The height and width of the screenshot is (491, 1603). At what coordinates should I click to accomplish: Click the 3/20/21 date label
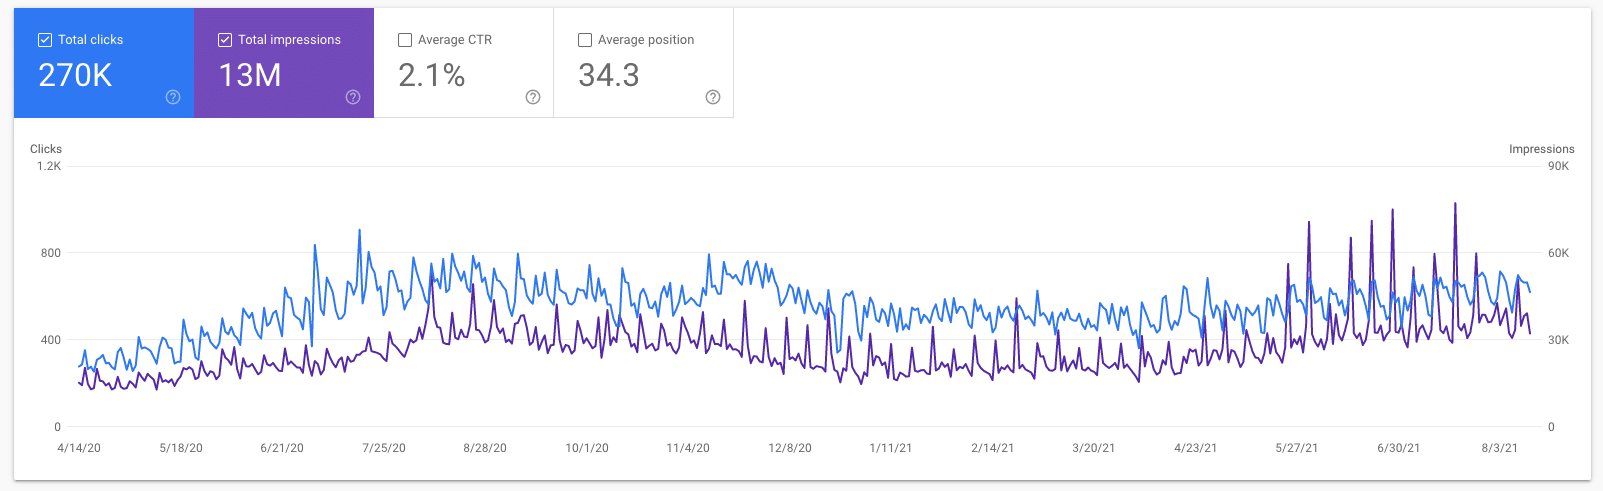tap(1094, 448)
